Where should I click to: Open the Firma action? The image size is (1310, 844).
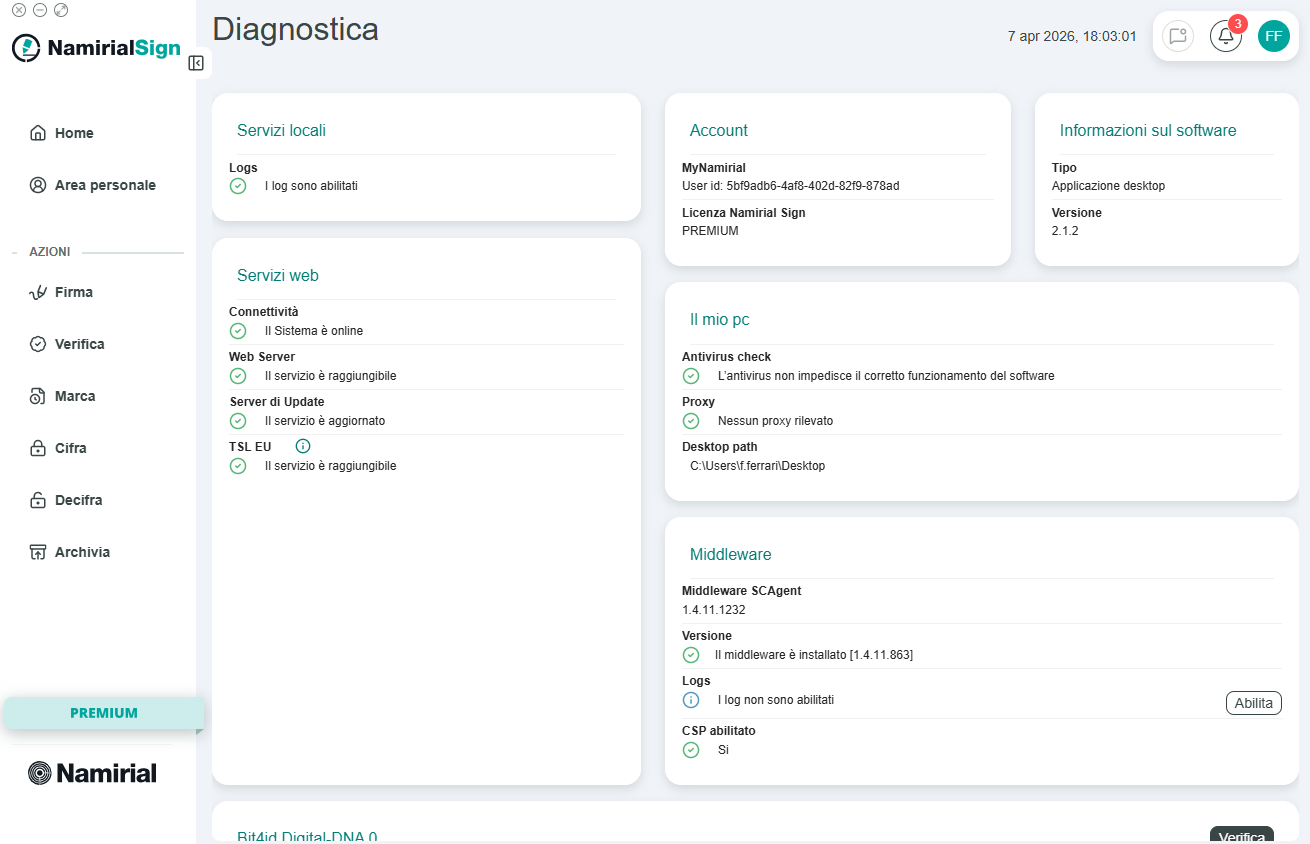pyautogui.click(x=74, y=292)
